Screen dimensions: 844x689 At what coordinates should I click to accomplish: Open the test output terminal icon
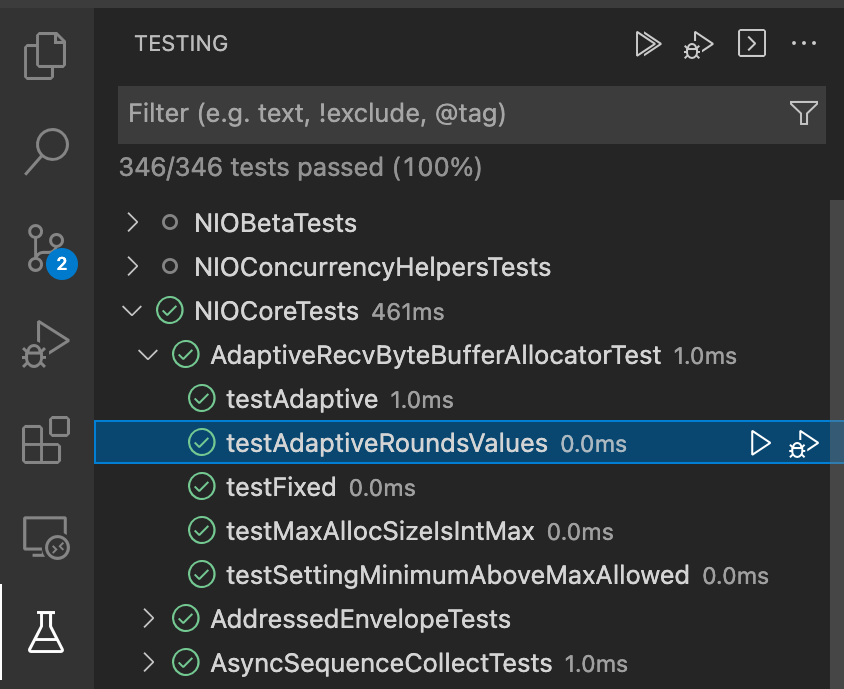click(x=751, y=44)
